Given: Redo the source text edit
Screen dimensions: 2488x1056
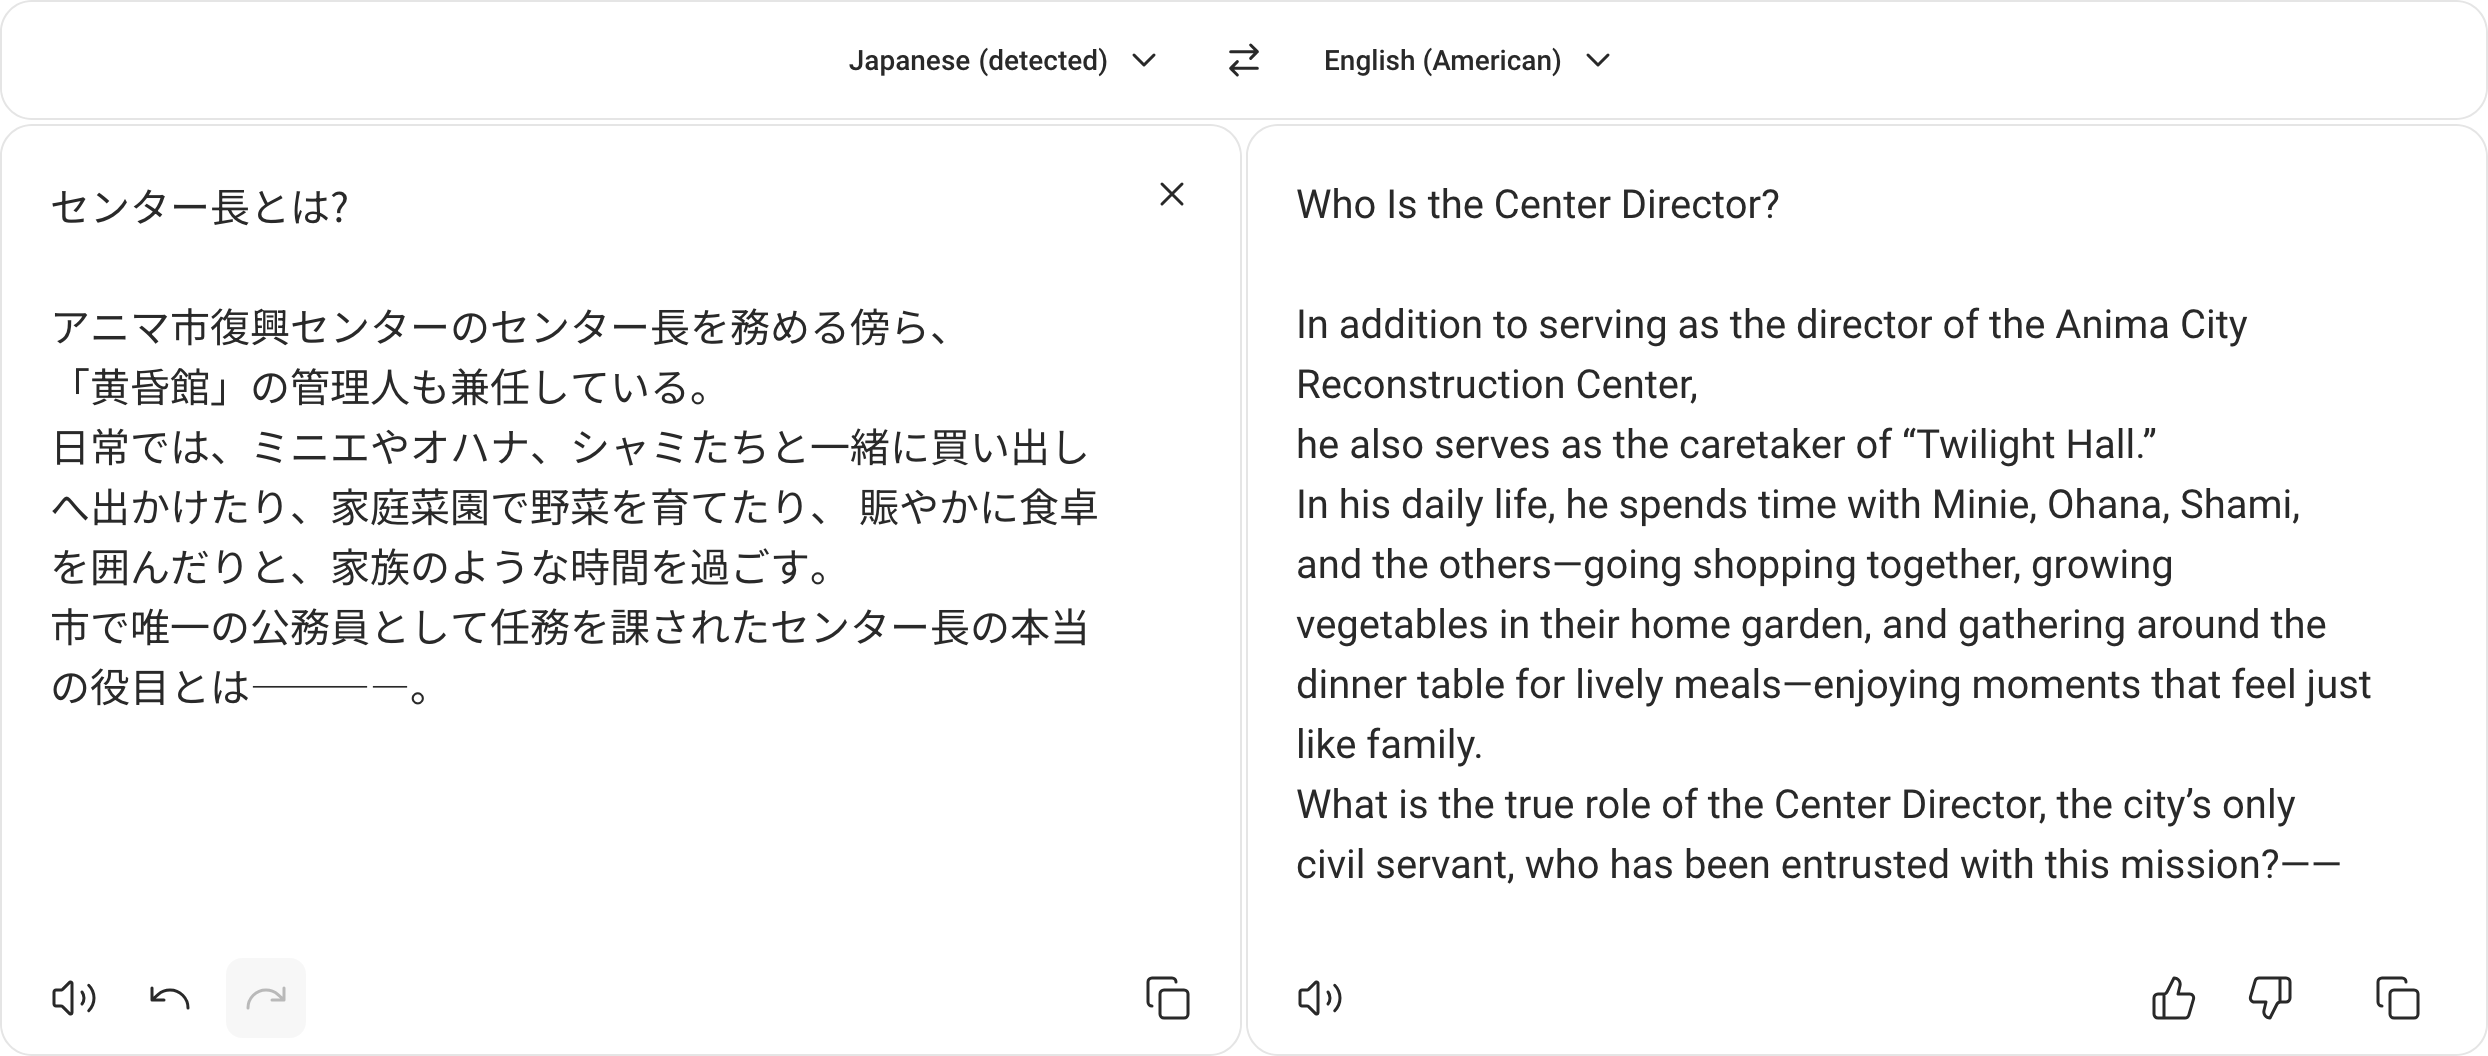Looking at the screenshot, I should pyautogui.click(x=266, y=998).
